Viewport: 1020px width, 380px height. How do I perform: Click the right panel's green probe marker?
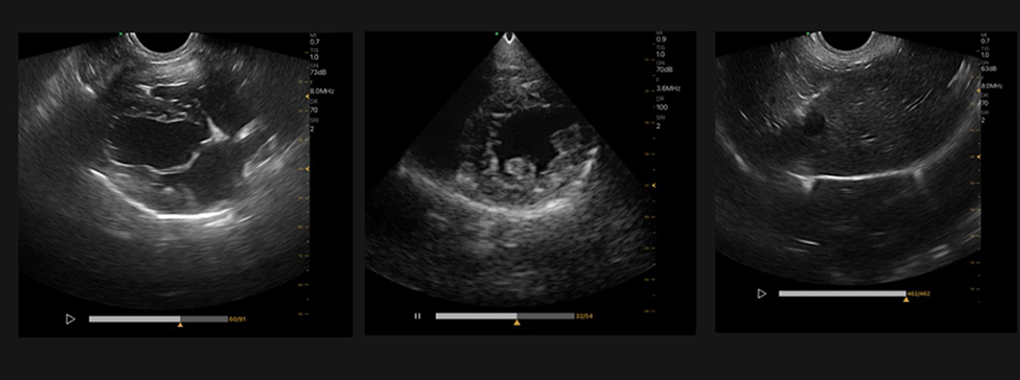(x=808, y=33)
